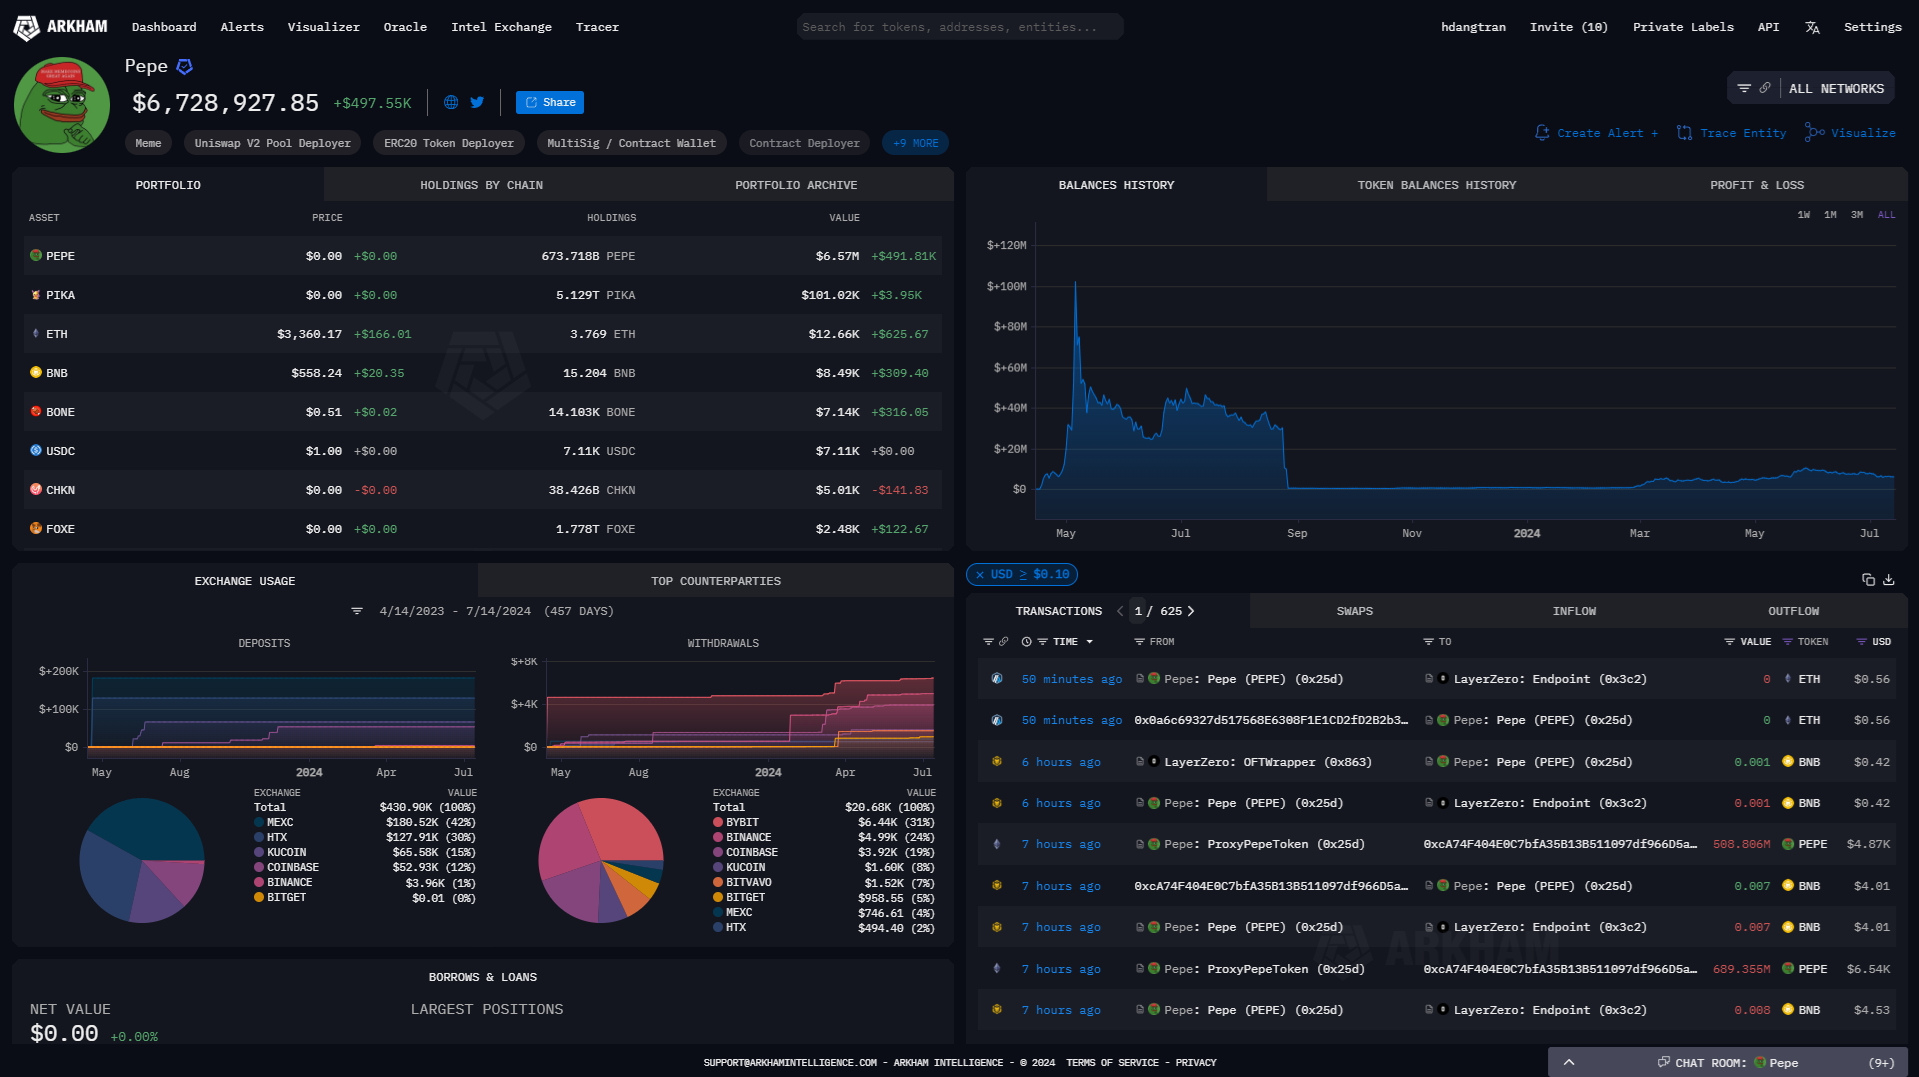Click the Uniswap V2 Pool Deployer tag
This screenshot has height=1077, width=1919.
272,143
